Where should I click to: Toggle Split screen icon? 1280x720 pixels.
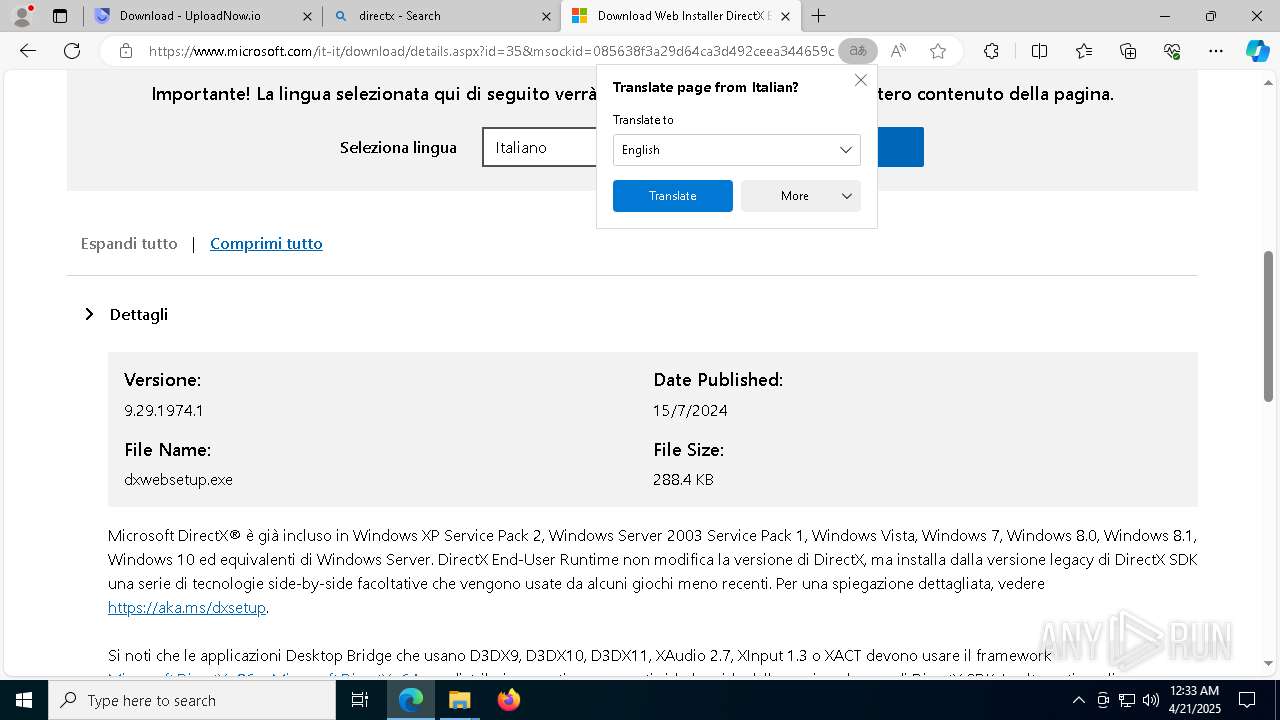pos(1039,51)
